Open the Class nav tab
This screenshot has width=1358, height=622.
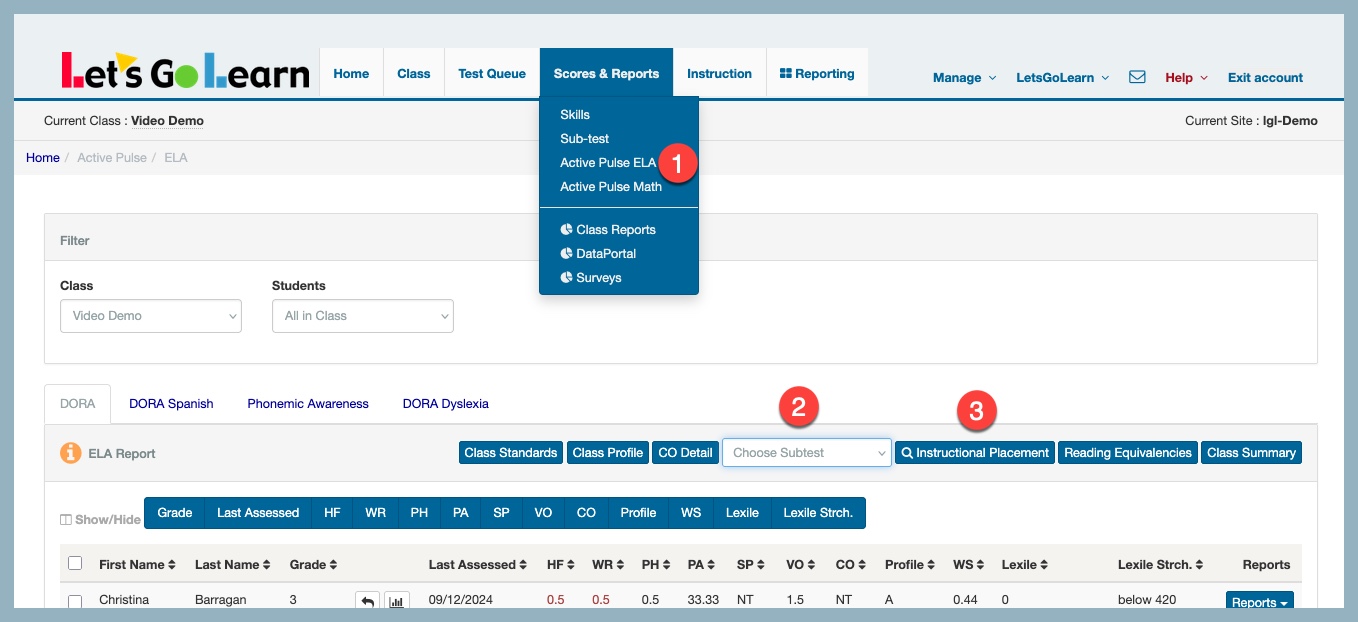pos(414,73)
